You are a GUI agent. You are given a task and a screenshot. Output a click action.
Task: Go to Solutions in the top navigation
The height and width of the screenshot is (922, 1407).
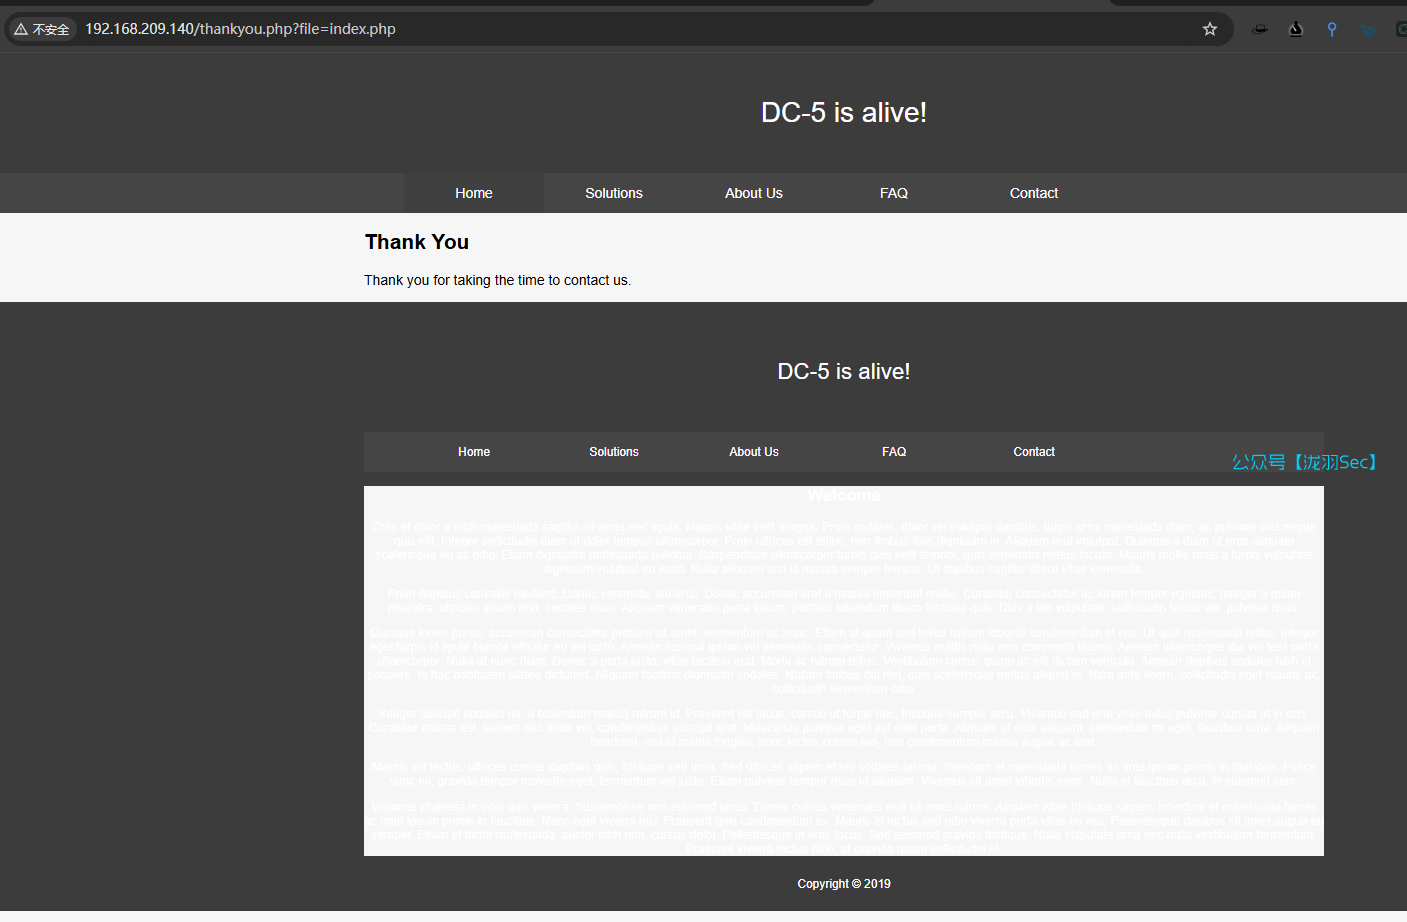(x=614, y=193)
